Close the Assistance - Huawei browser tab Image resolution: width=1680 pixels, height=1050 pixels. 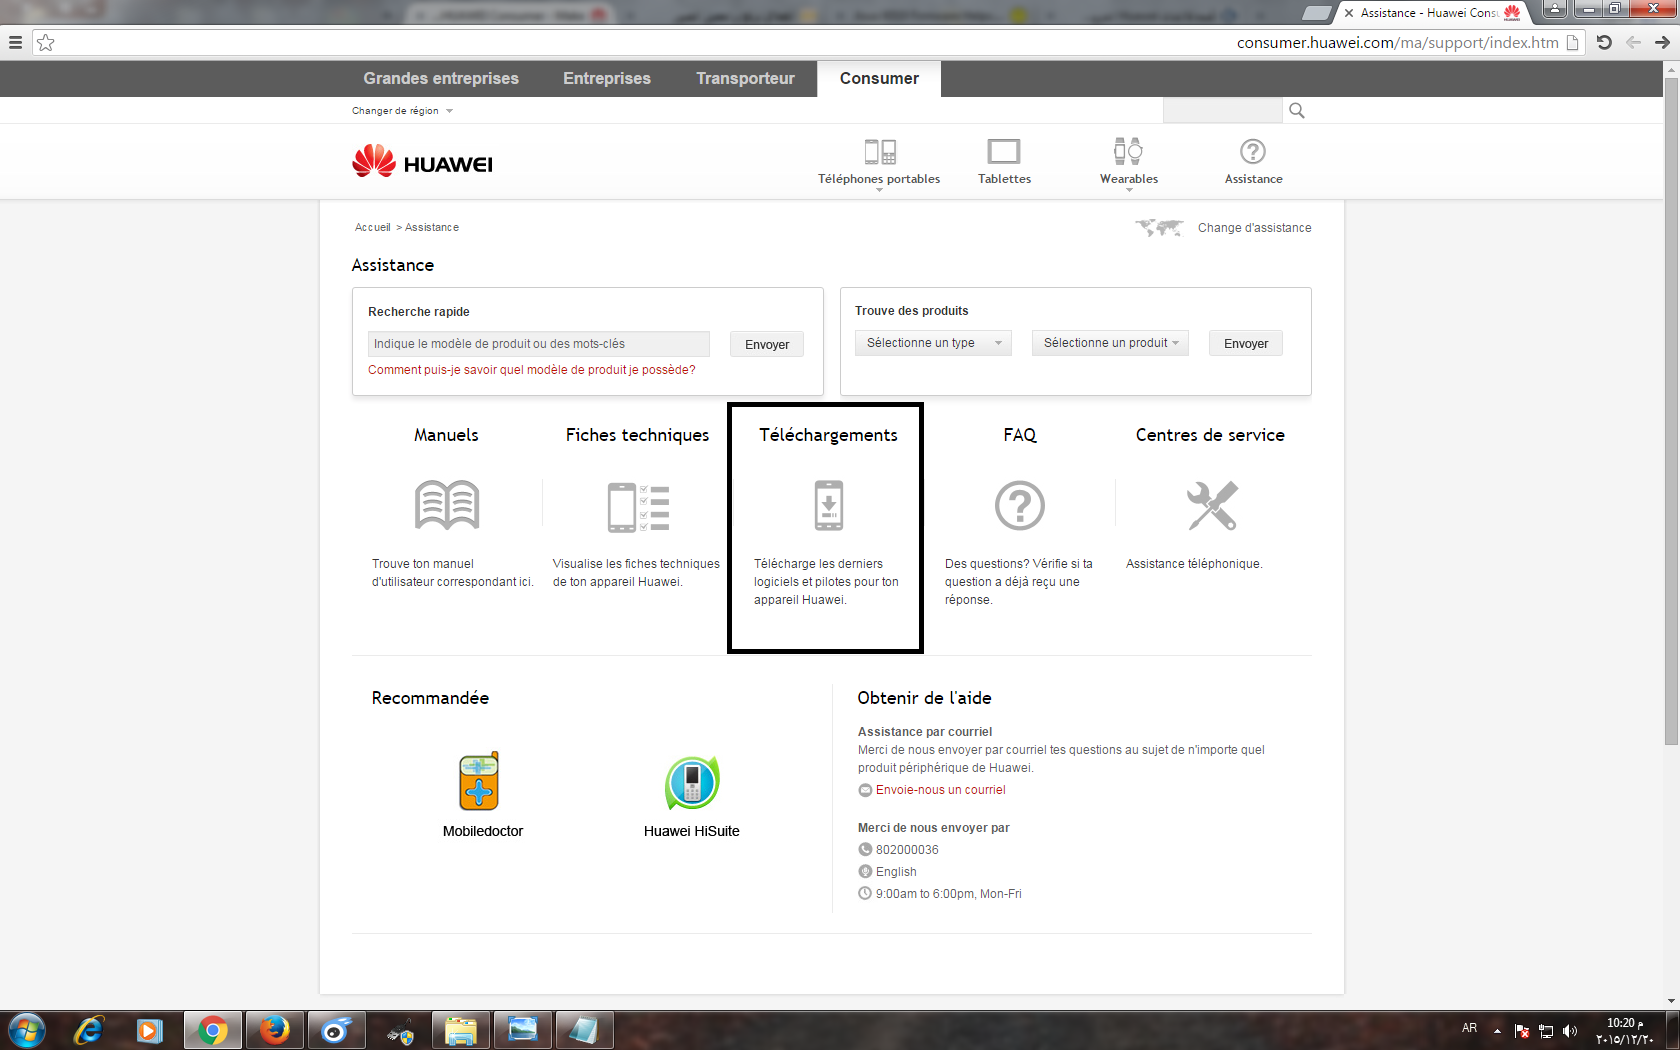click(1349, 13)
